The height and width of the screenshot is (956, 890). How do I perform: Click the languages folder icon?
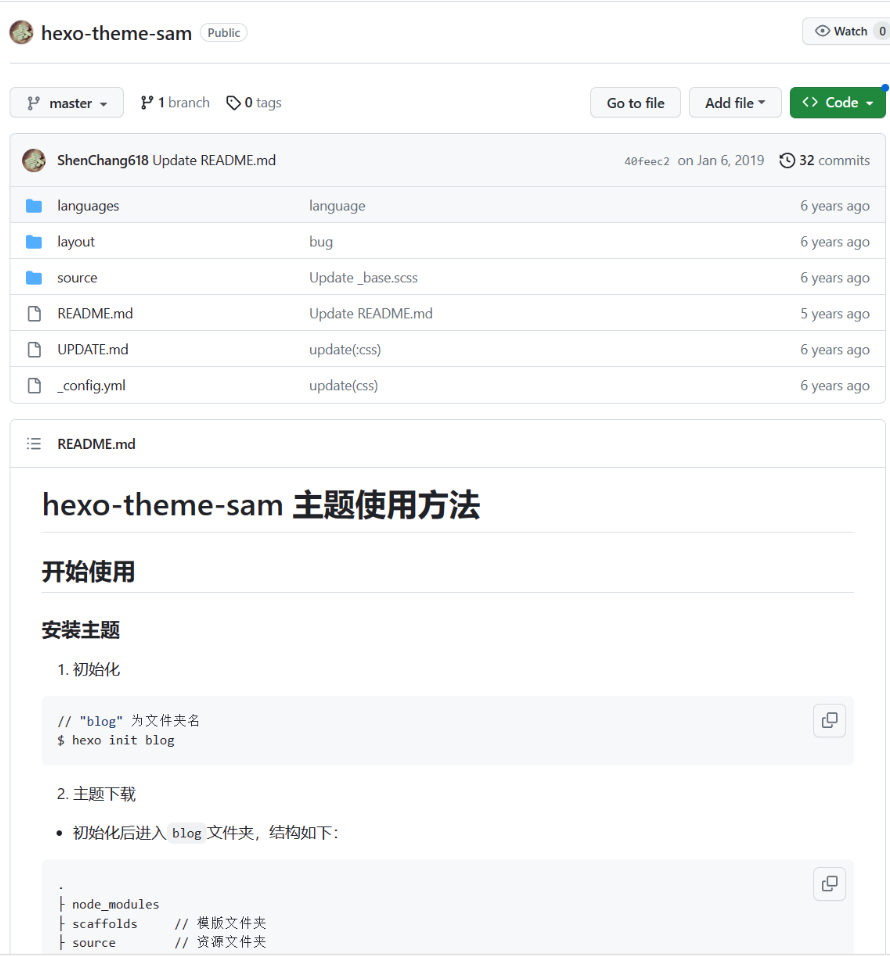click(x=34, y=206)
